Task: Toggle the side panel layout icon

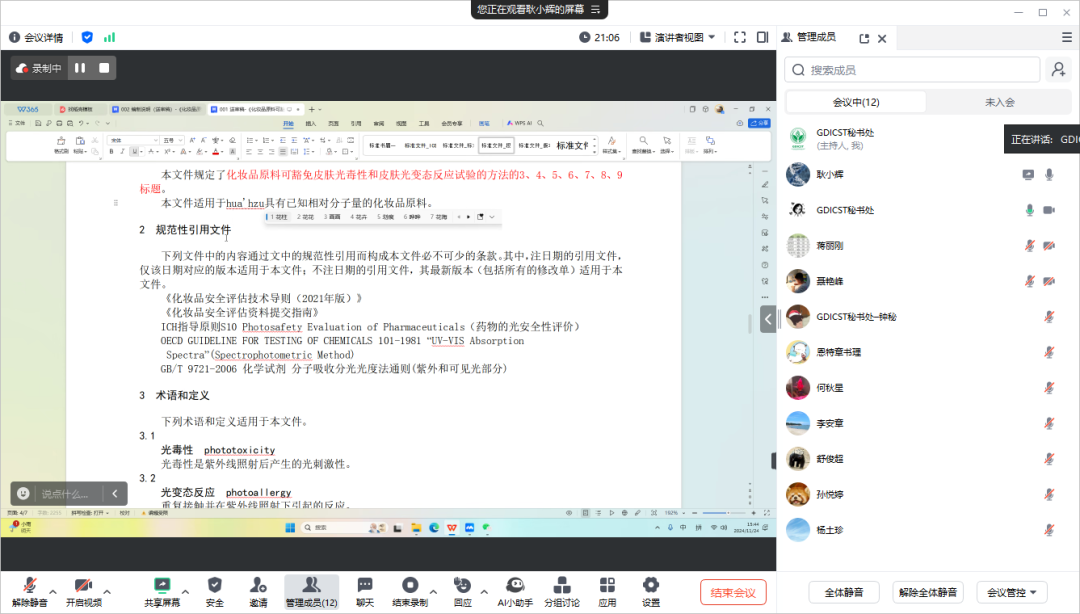Action: tap(762, 37)
